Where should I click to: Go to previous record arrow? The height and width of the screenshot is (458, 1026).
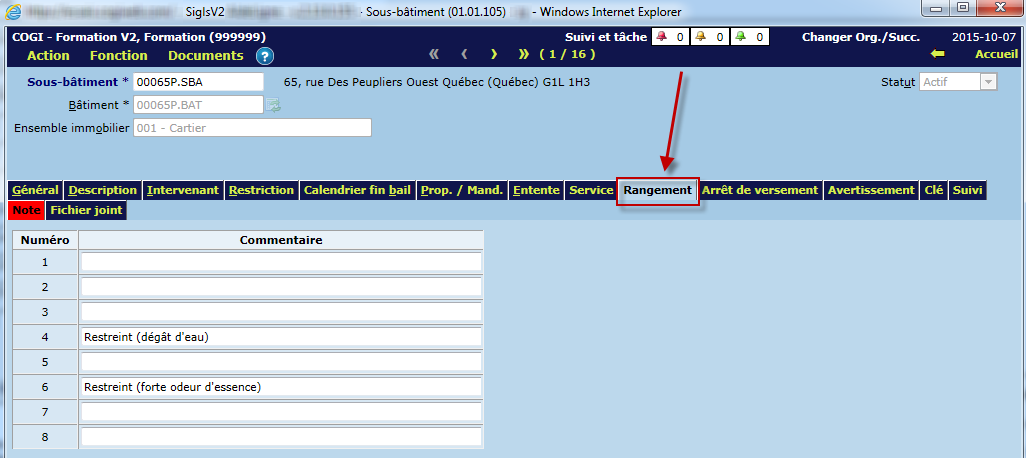pyautogui.click(x=464, y=54)
